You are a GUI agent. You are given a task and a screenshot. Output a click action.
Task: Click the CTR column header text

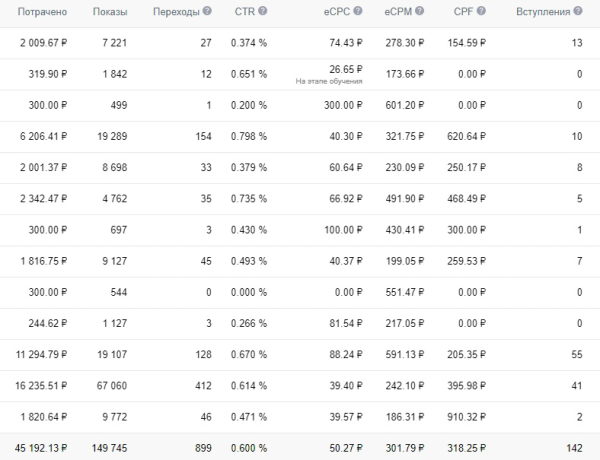[x=242, y=12]
